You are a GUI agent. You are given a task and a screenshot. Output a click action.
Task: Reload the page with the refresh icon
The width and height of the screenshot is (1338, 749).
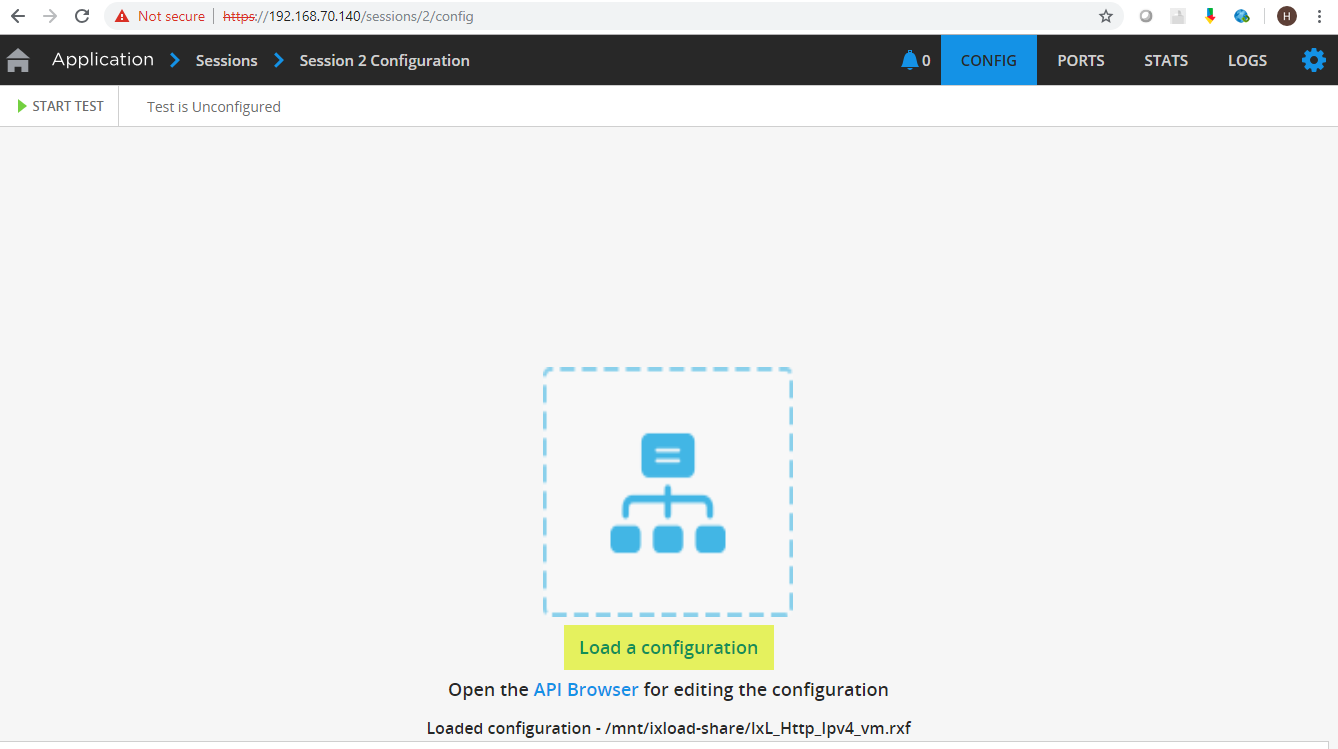pyautogui.click(x=82, y=16)
